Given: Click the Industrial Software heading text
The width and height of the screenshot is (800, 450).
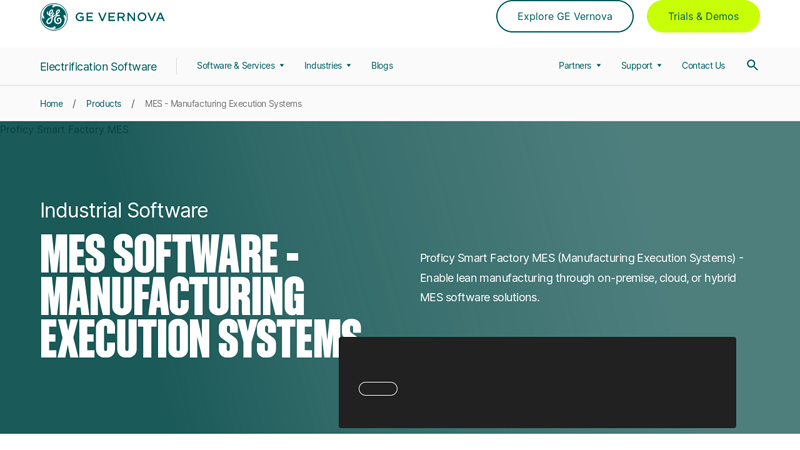Looking at the screenshot, I should tap(124, 210).
